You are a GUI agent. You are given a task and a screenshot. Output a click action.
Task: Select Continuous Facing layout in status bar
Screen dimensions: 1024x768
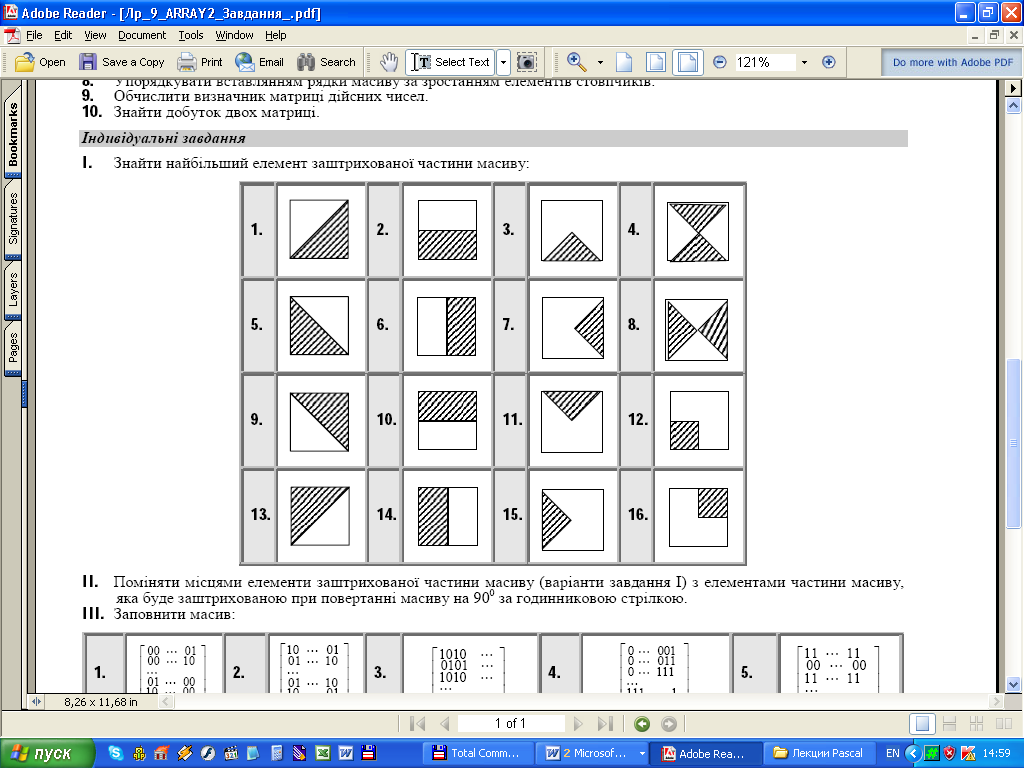(x=977, y=724)
